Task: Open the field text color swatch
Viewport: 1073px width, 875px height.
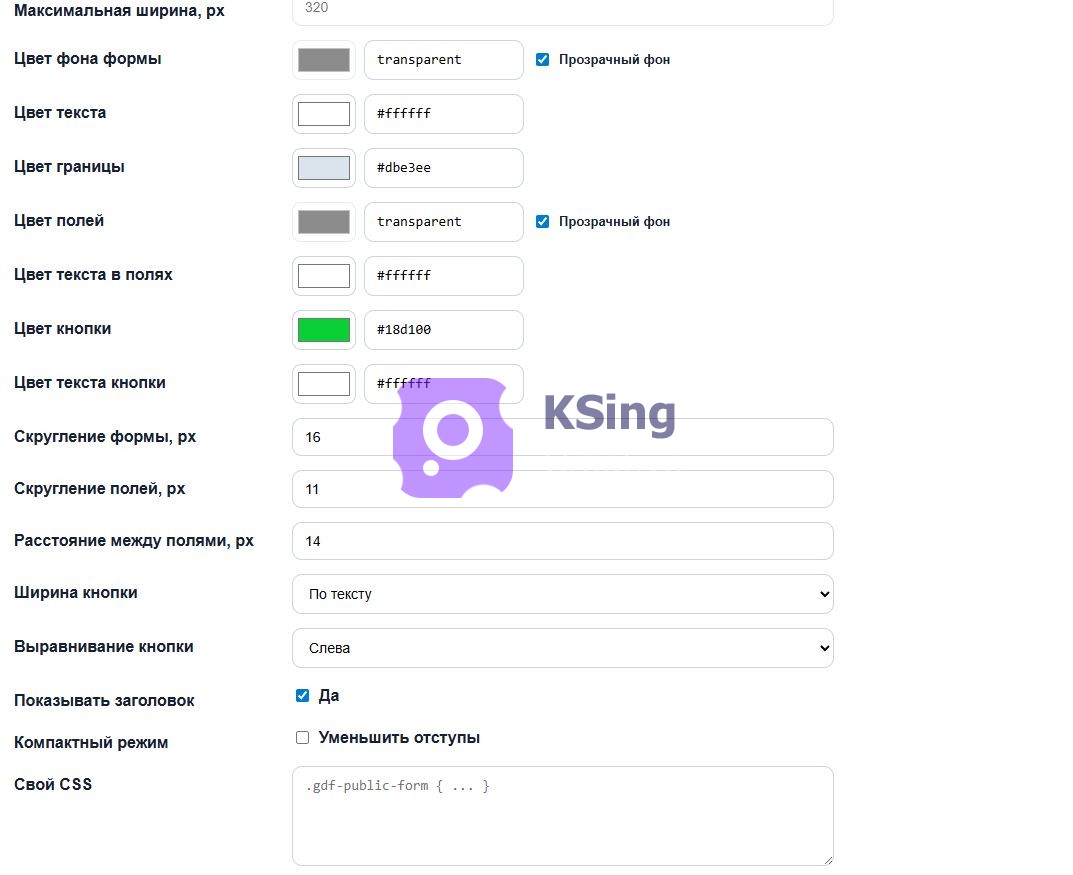Action: [324, 276]
